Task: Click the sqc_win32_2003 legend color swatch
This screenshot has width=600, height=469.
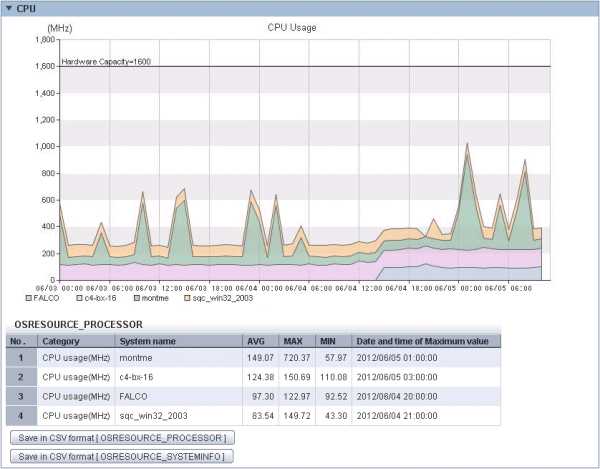Action: point(188,298)
